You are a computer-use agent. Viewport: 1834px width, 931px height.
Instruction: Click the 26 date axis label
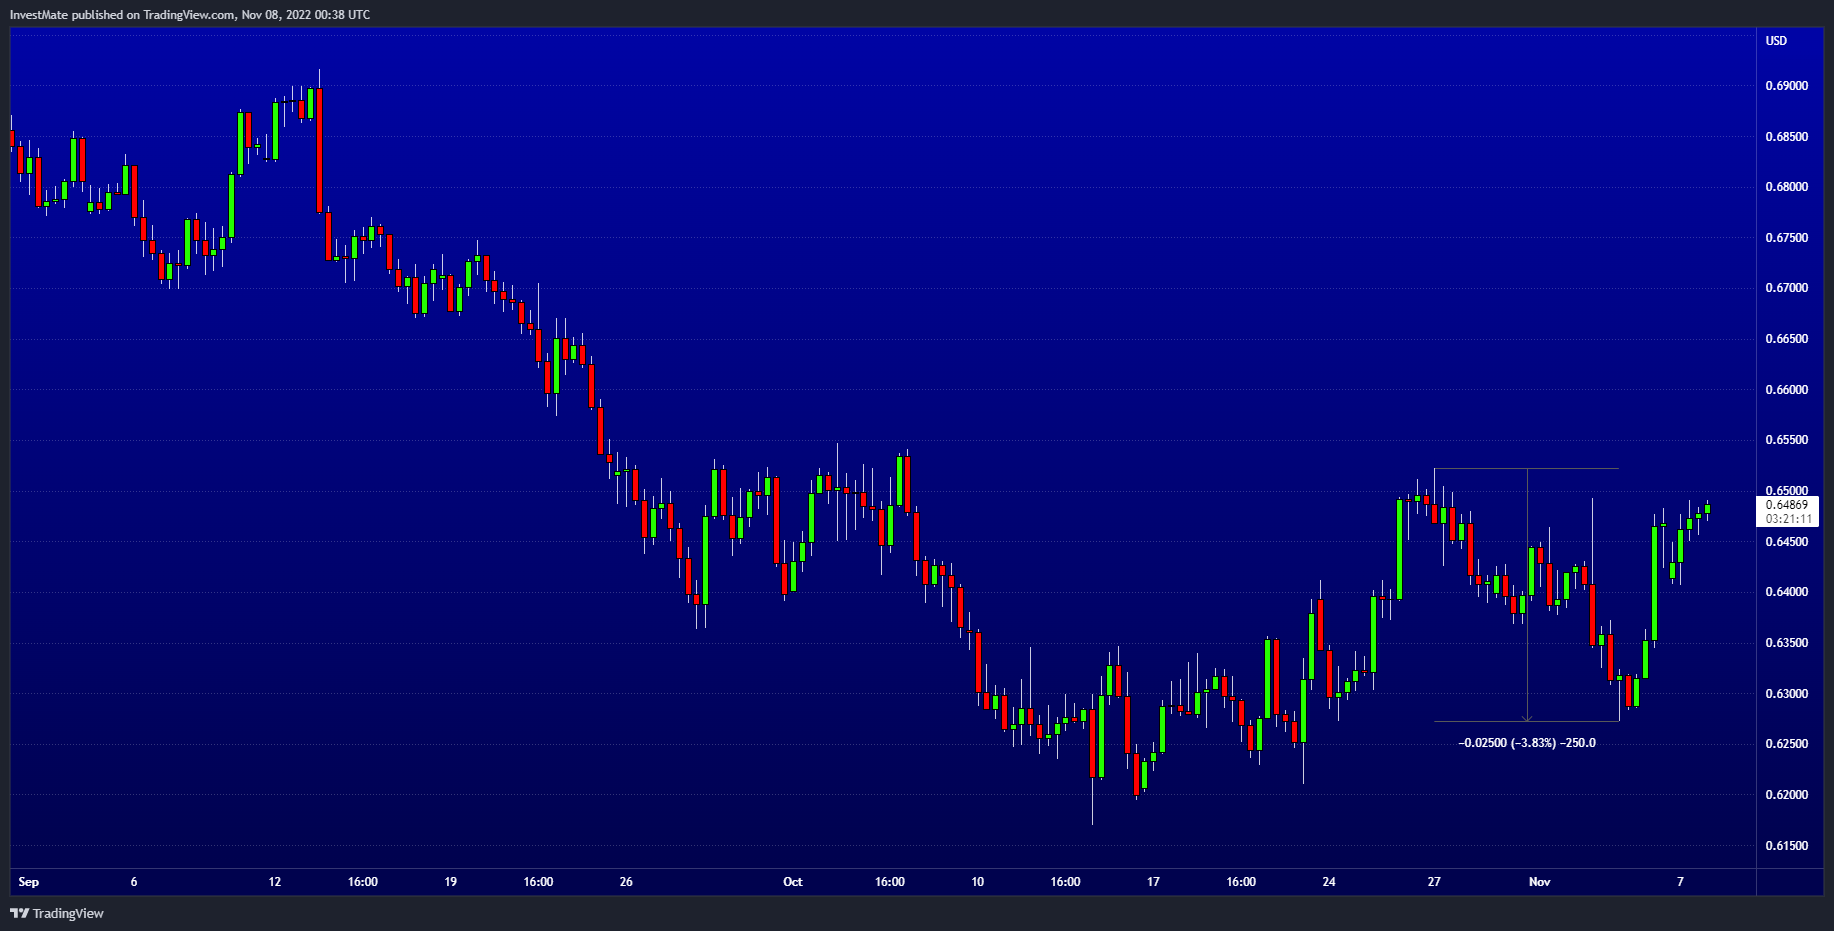pyautogui.click(x=626, y=882)
